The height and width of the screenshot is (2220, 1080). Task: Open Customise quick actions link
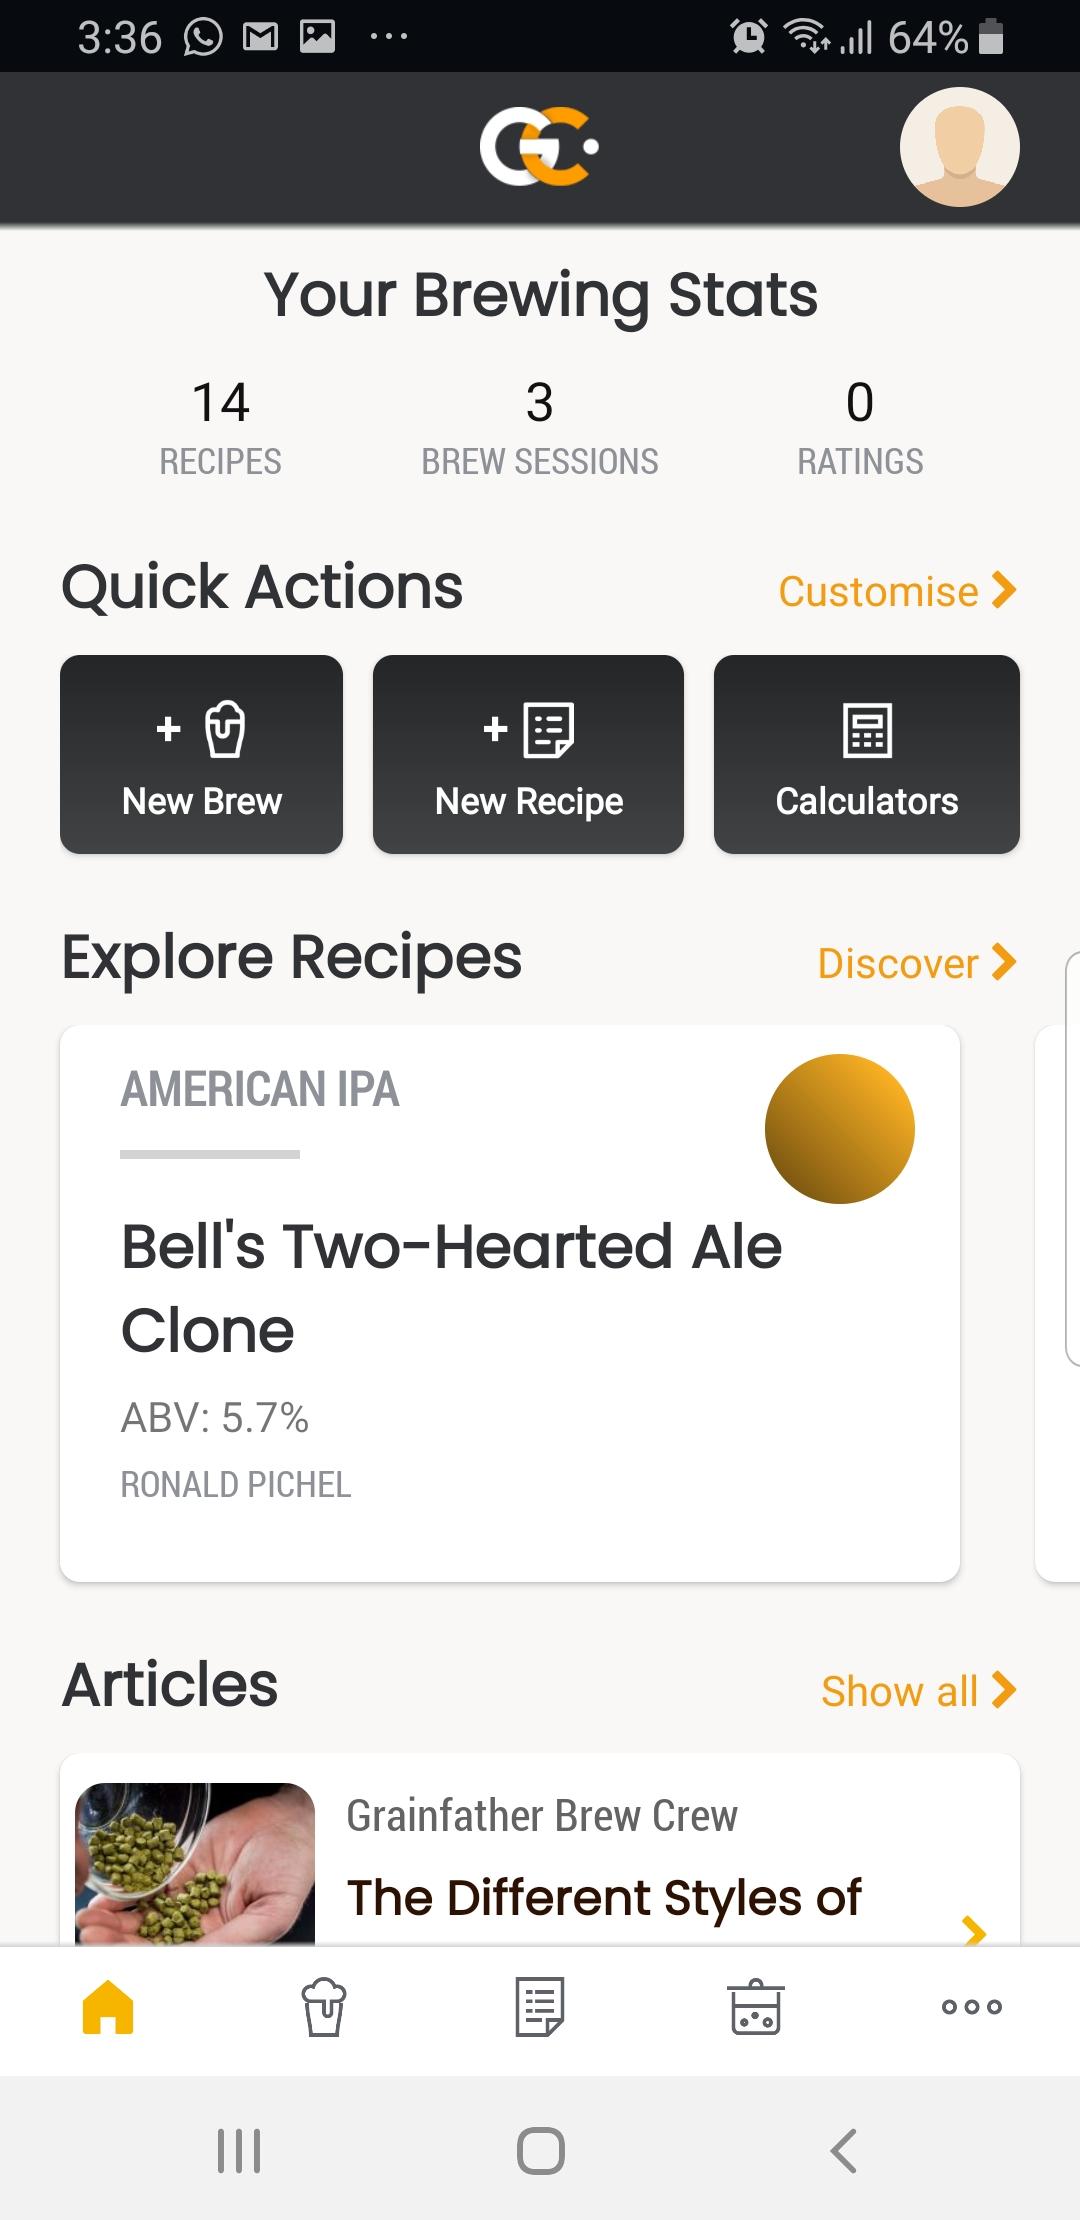click(897, 591)
